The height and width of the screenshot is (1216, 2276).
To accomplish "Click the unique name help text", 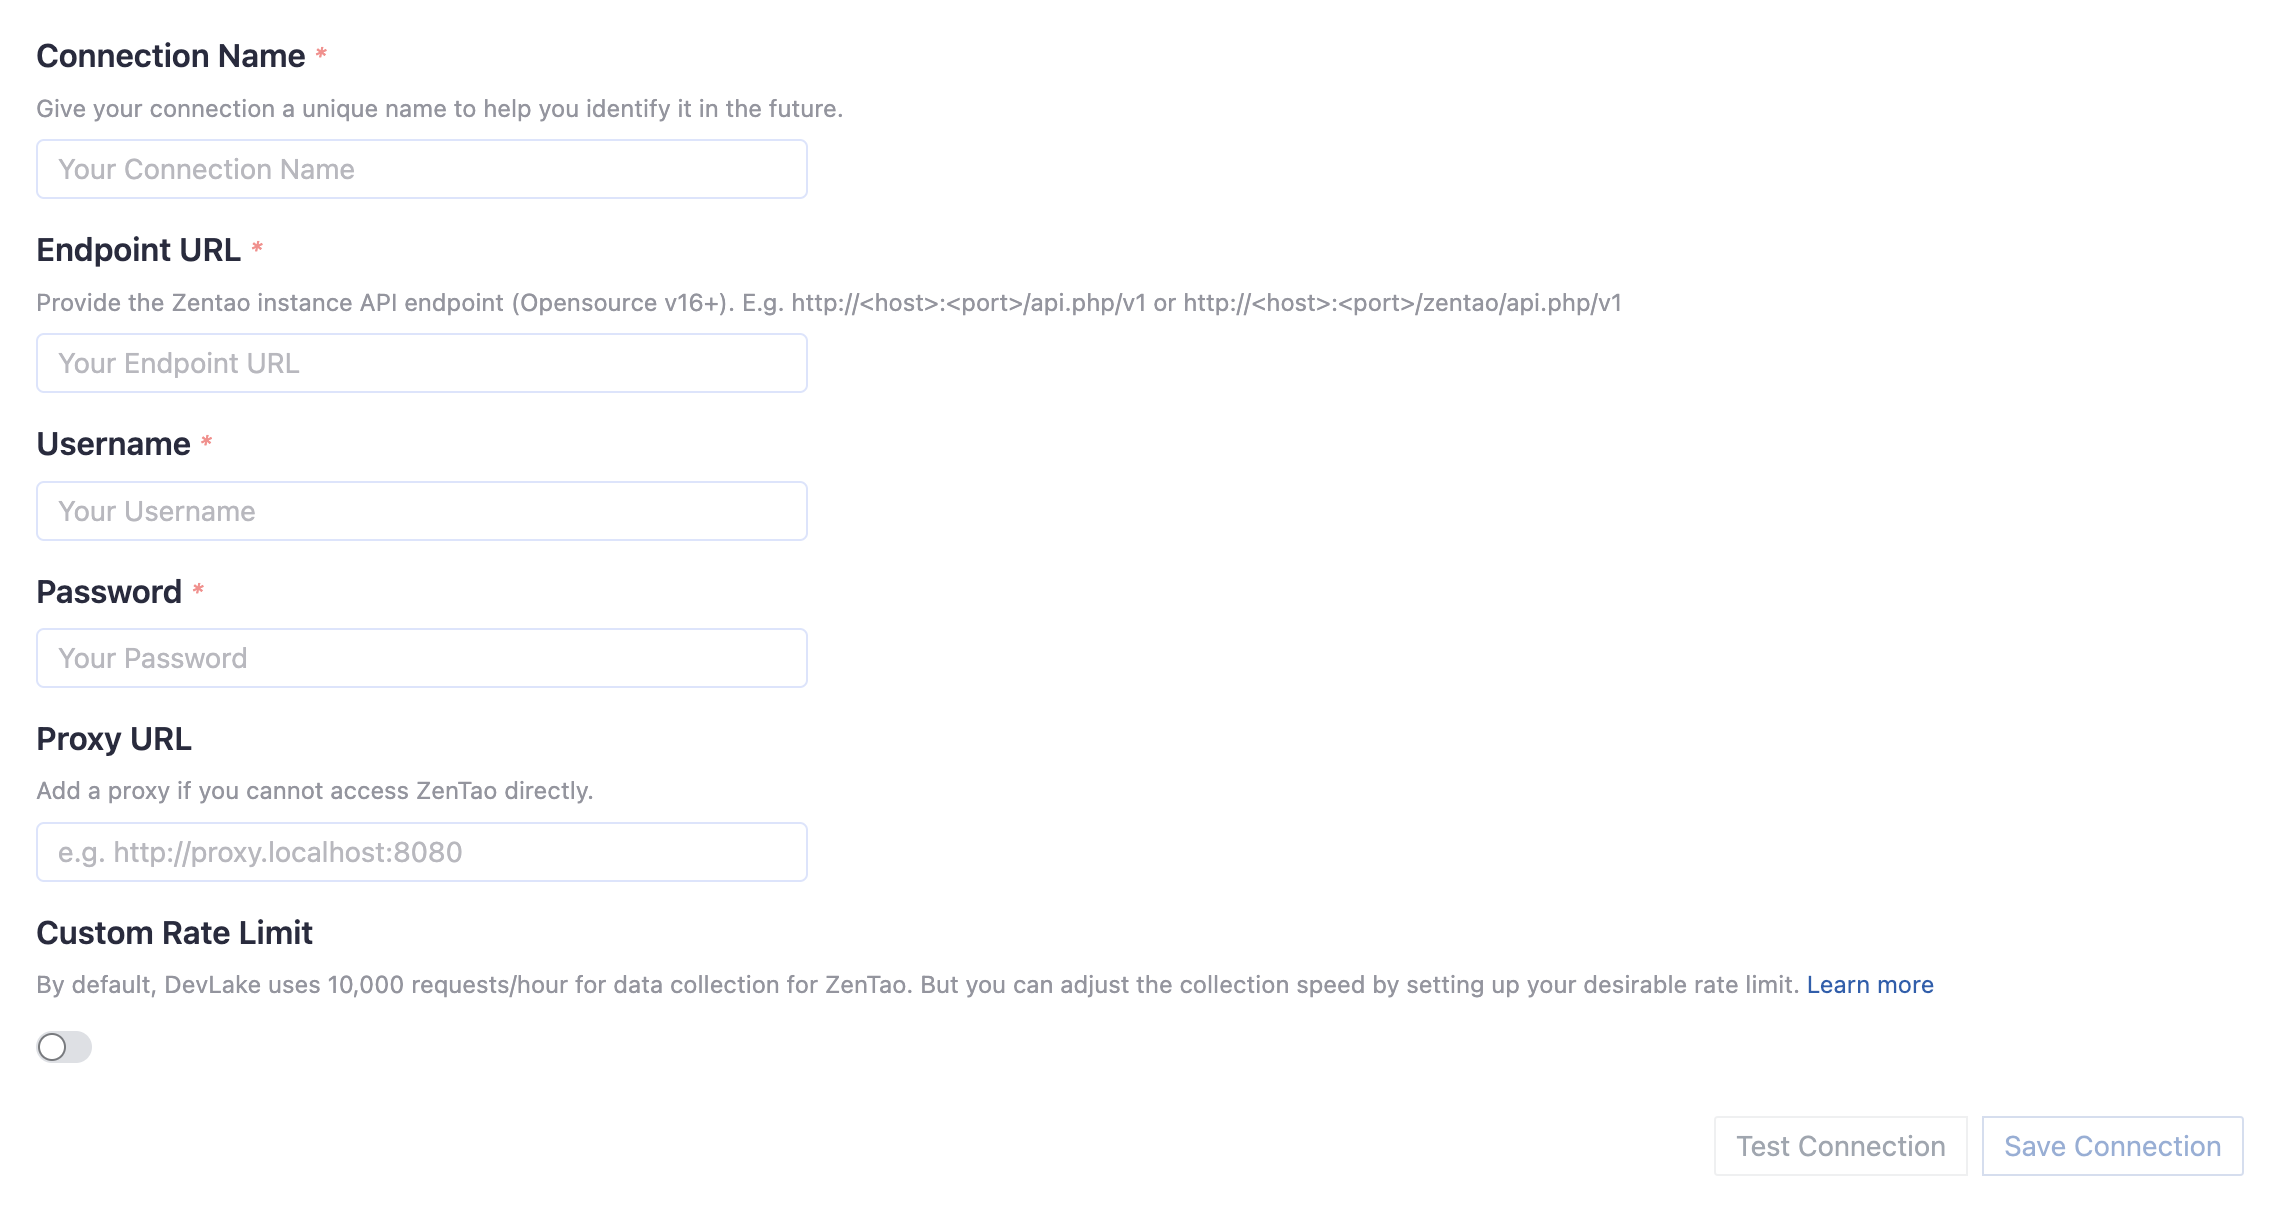I will point(440,109).
